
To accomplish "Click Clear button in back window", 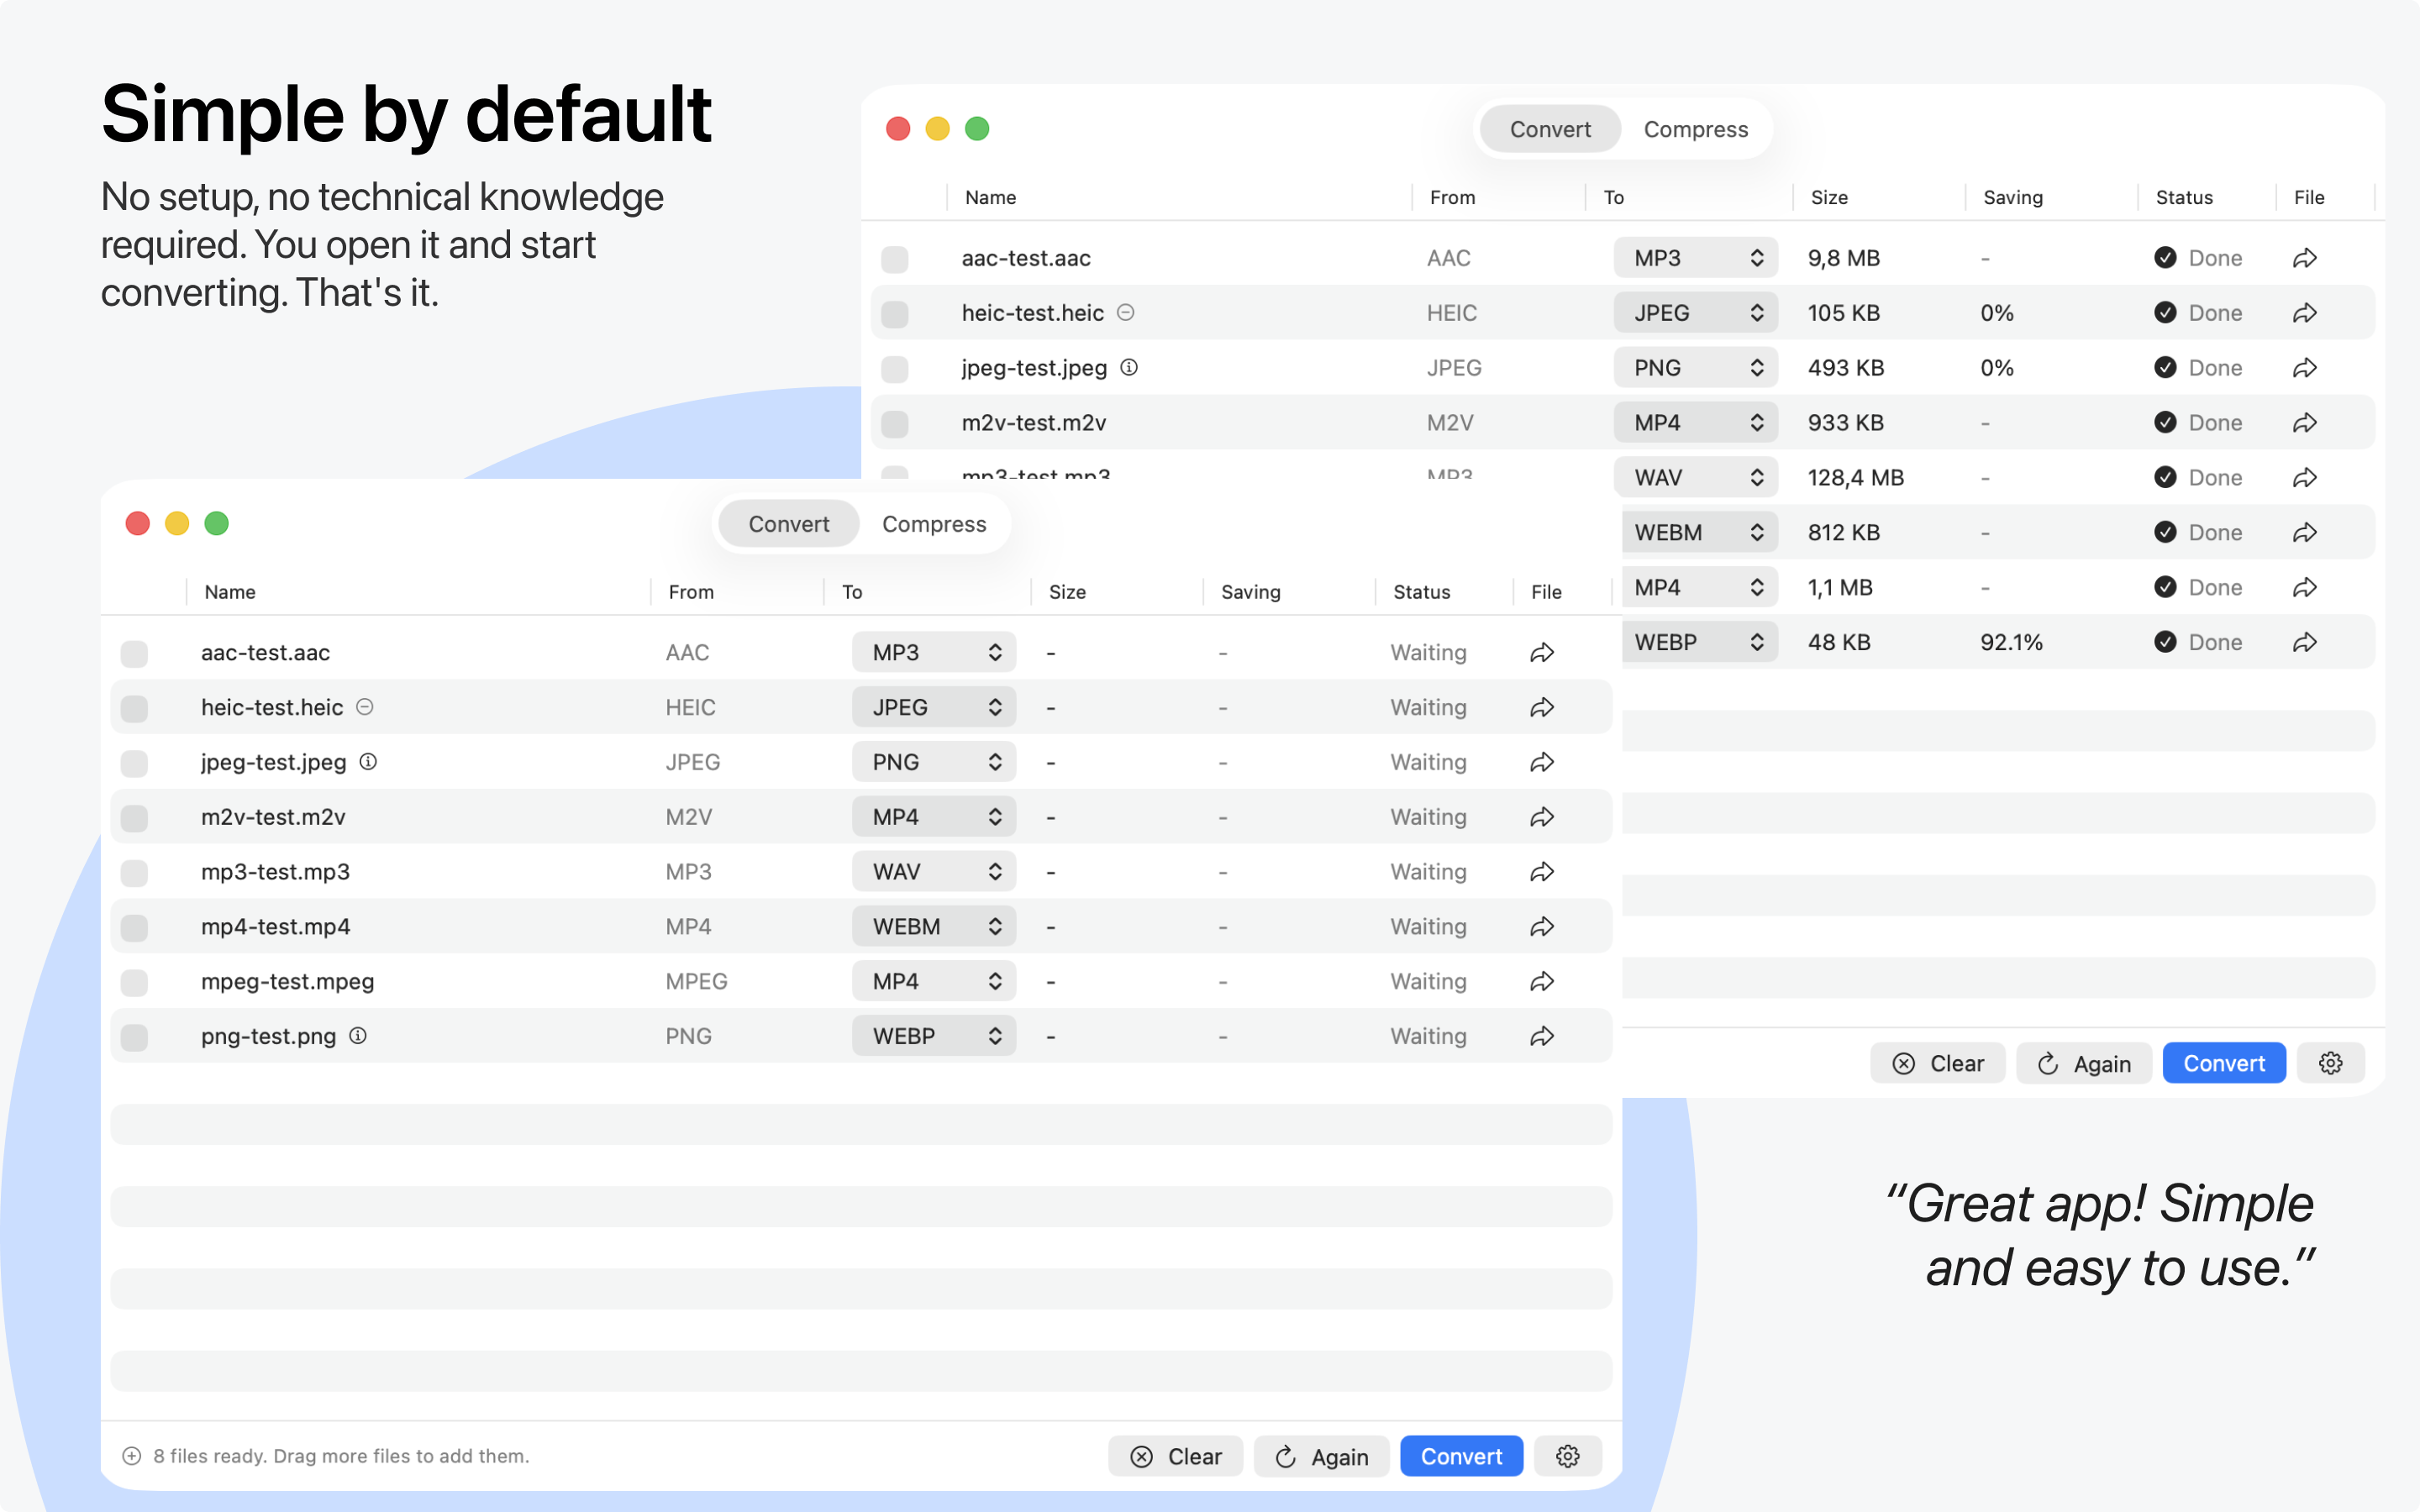I will (x=1937, y=1063).
